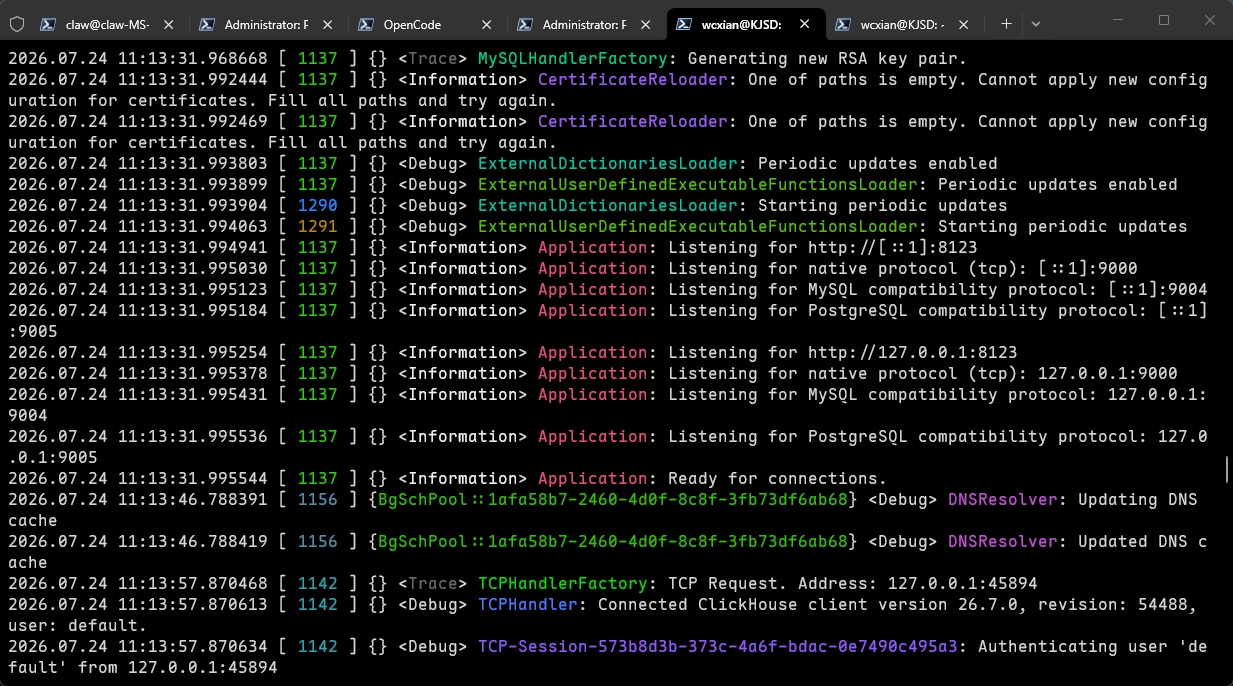The height and width of the screenshot is (686, 1233).
Task: Click the address "http://127.0.0.1:8123"
Action: click(912, 353)
